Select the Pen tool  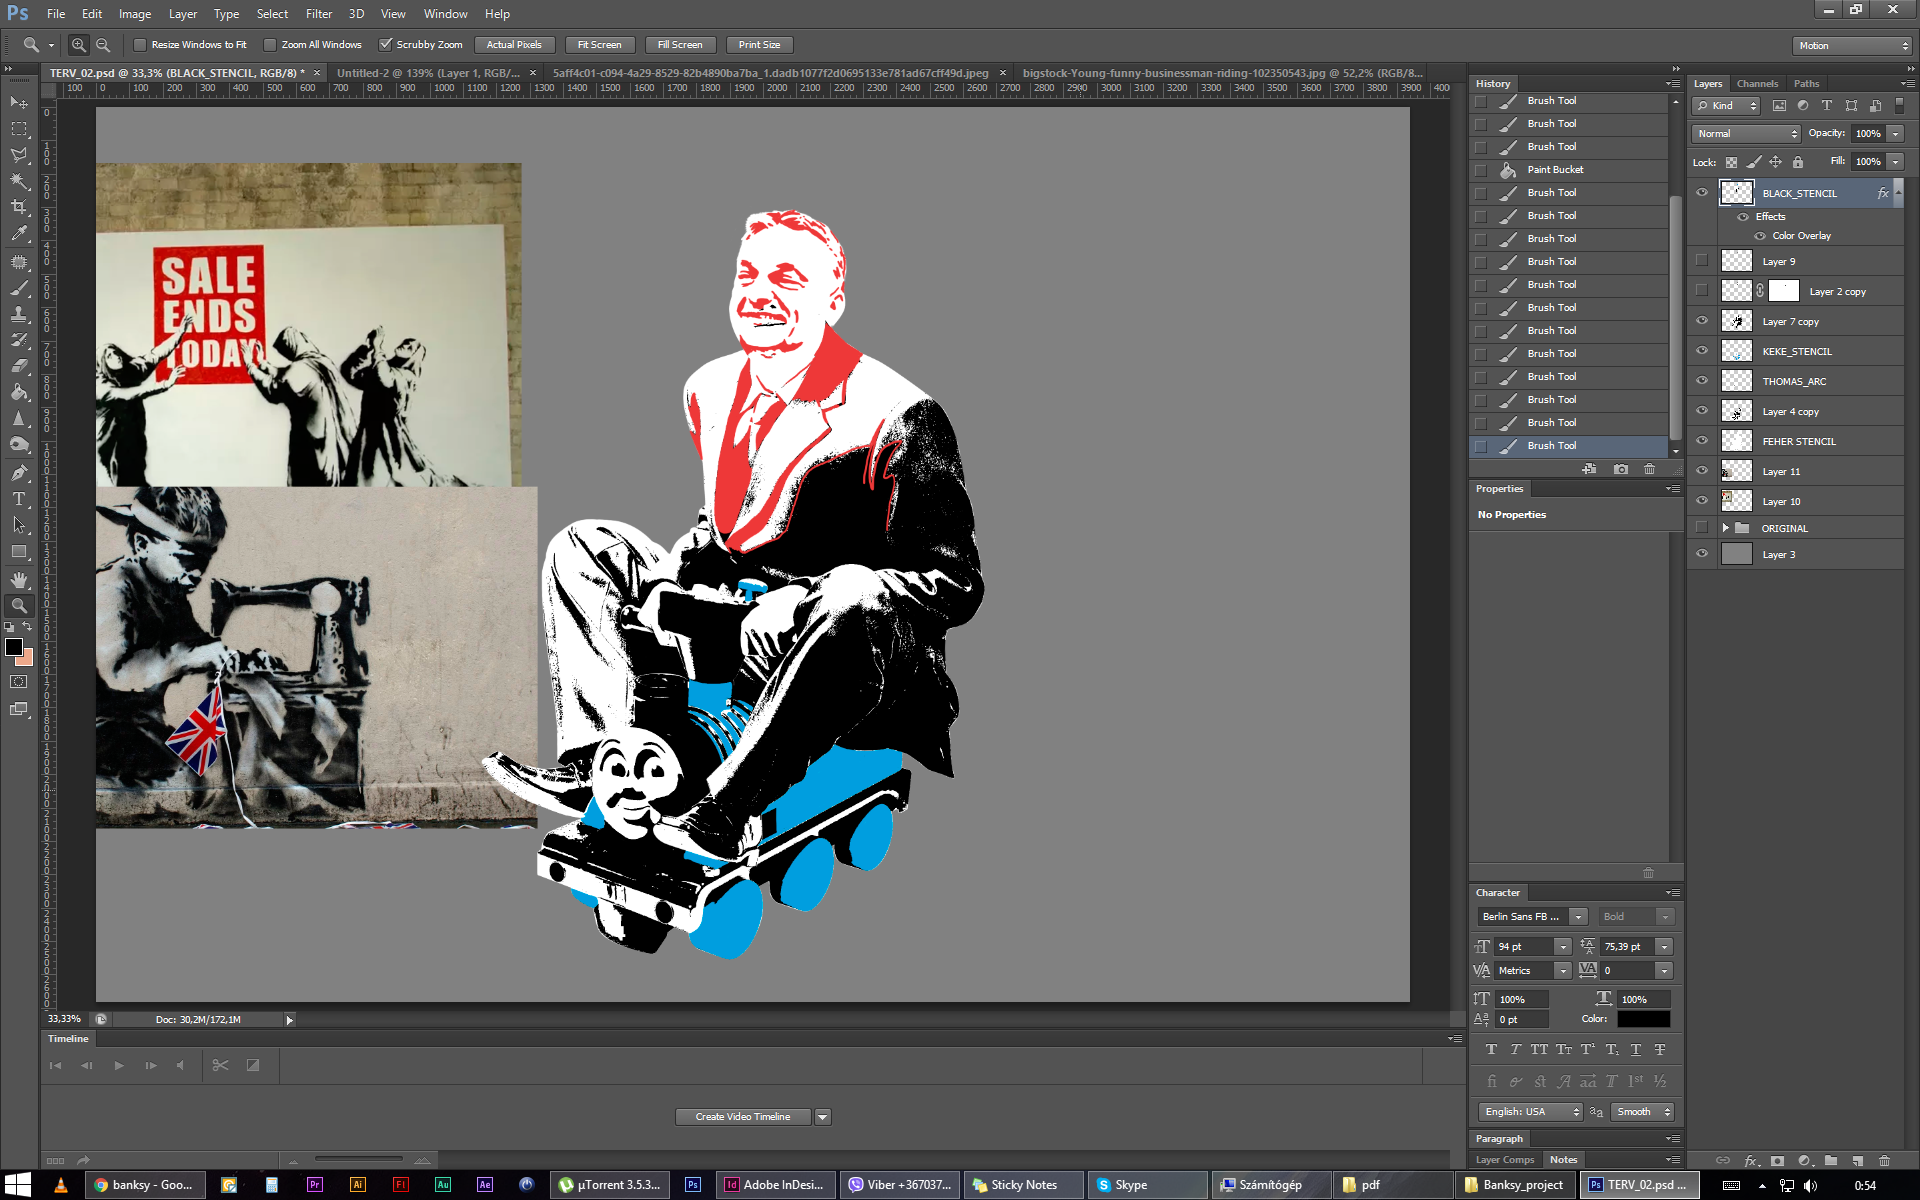click(19, 472)
